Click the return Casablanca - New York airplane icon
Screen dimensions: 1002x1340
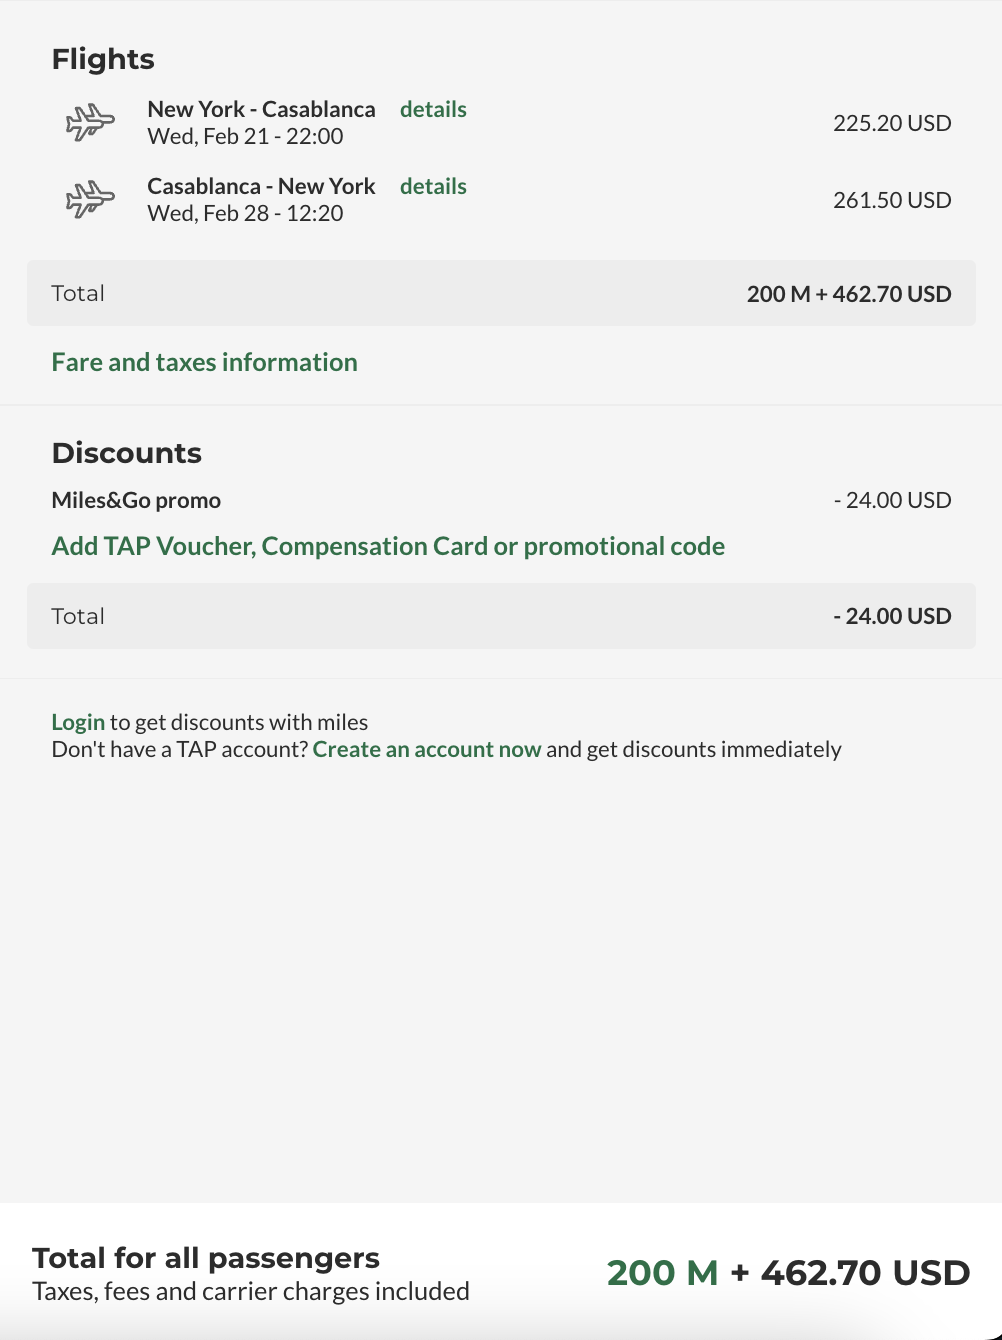coord(90,199)
